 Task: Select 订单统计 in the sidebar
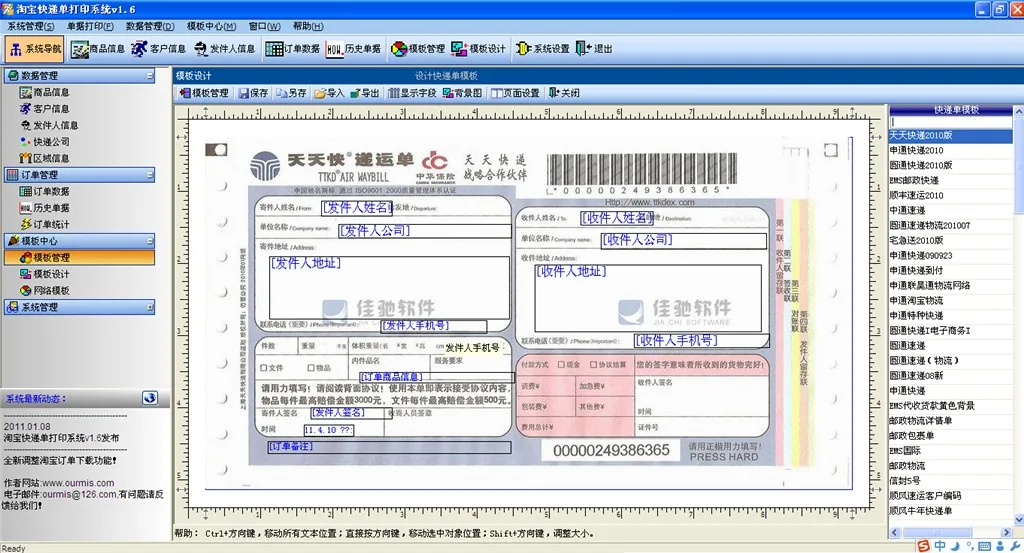click(44, 225)
